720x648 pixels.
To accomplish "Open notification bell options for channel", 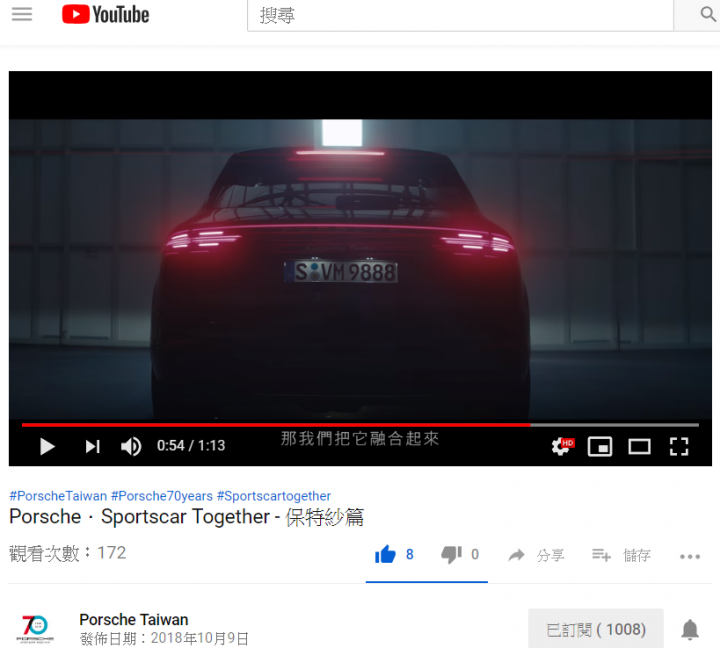I will click(690, 629).
